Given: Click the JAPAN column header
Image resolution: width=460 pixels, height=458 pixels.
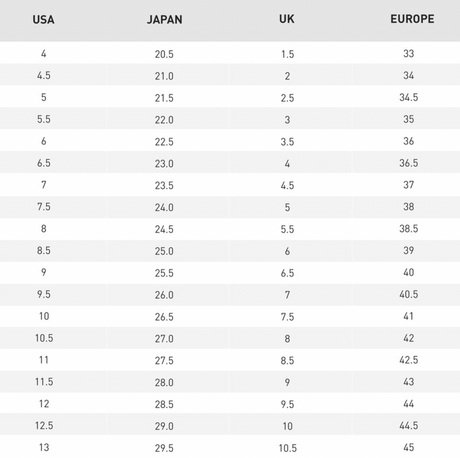Looking at the screenshot, I should tap(165, 20).
